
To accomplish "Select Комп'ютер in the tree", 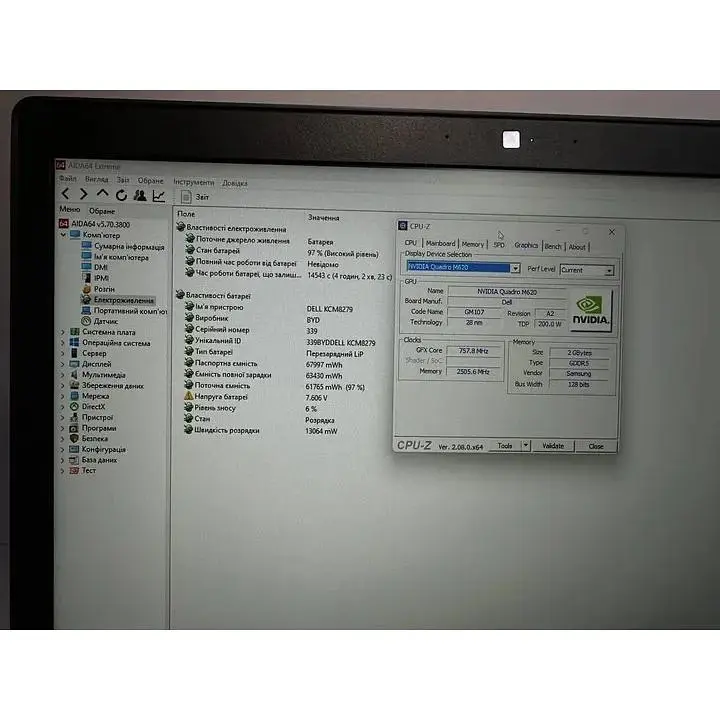I will tap(95, 235).
